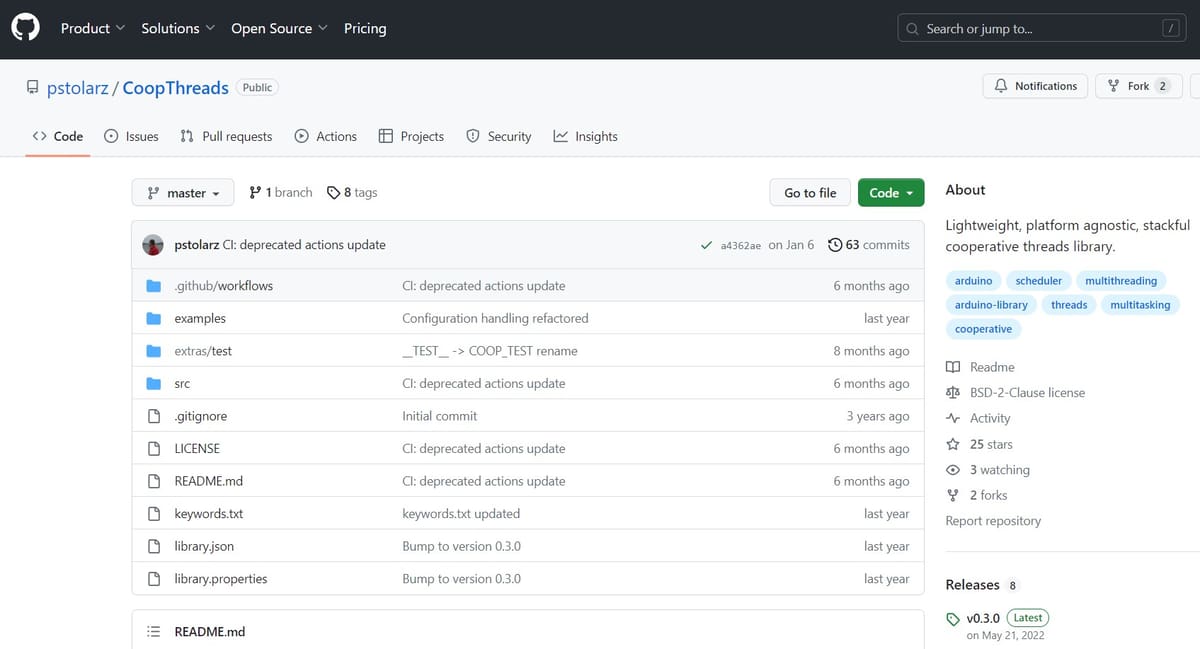Click the .gitignore file icon

[x=154, y=416]
